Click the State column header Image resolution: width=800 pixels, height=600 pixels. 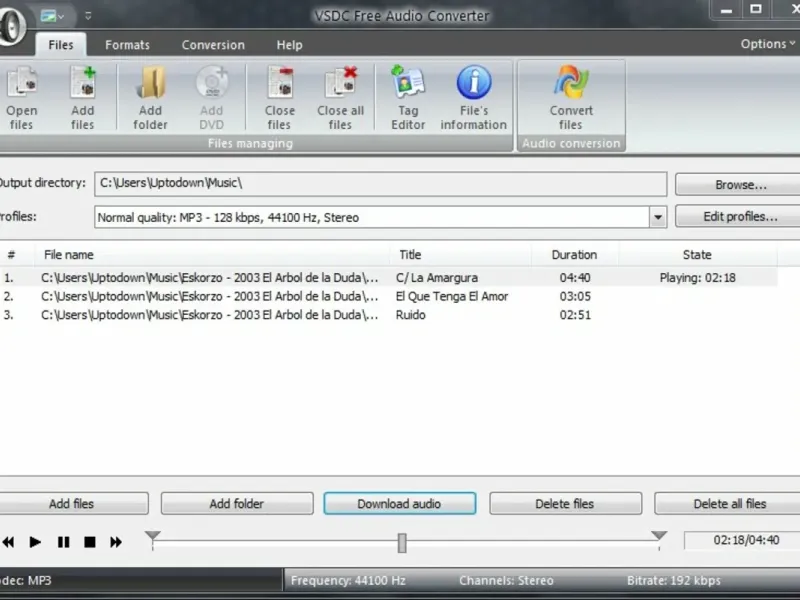pyautogui.click(x=697, y=255)
